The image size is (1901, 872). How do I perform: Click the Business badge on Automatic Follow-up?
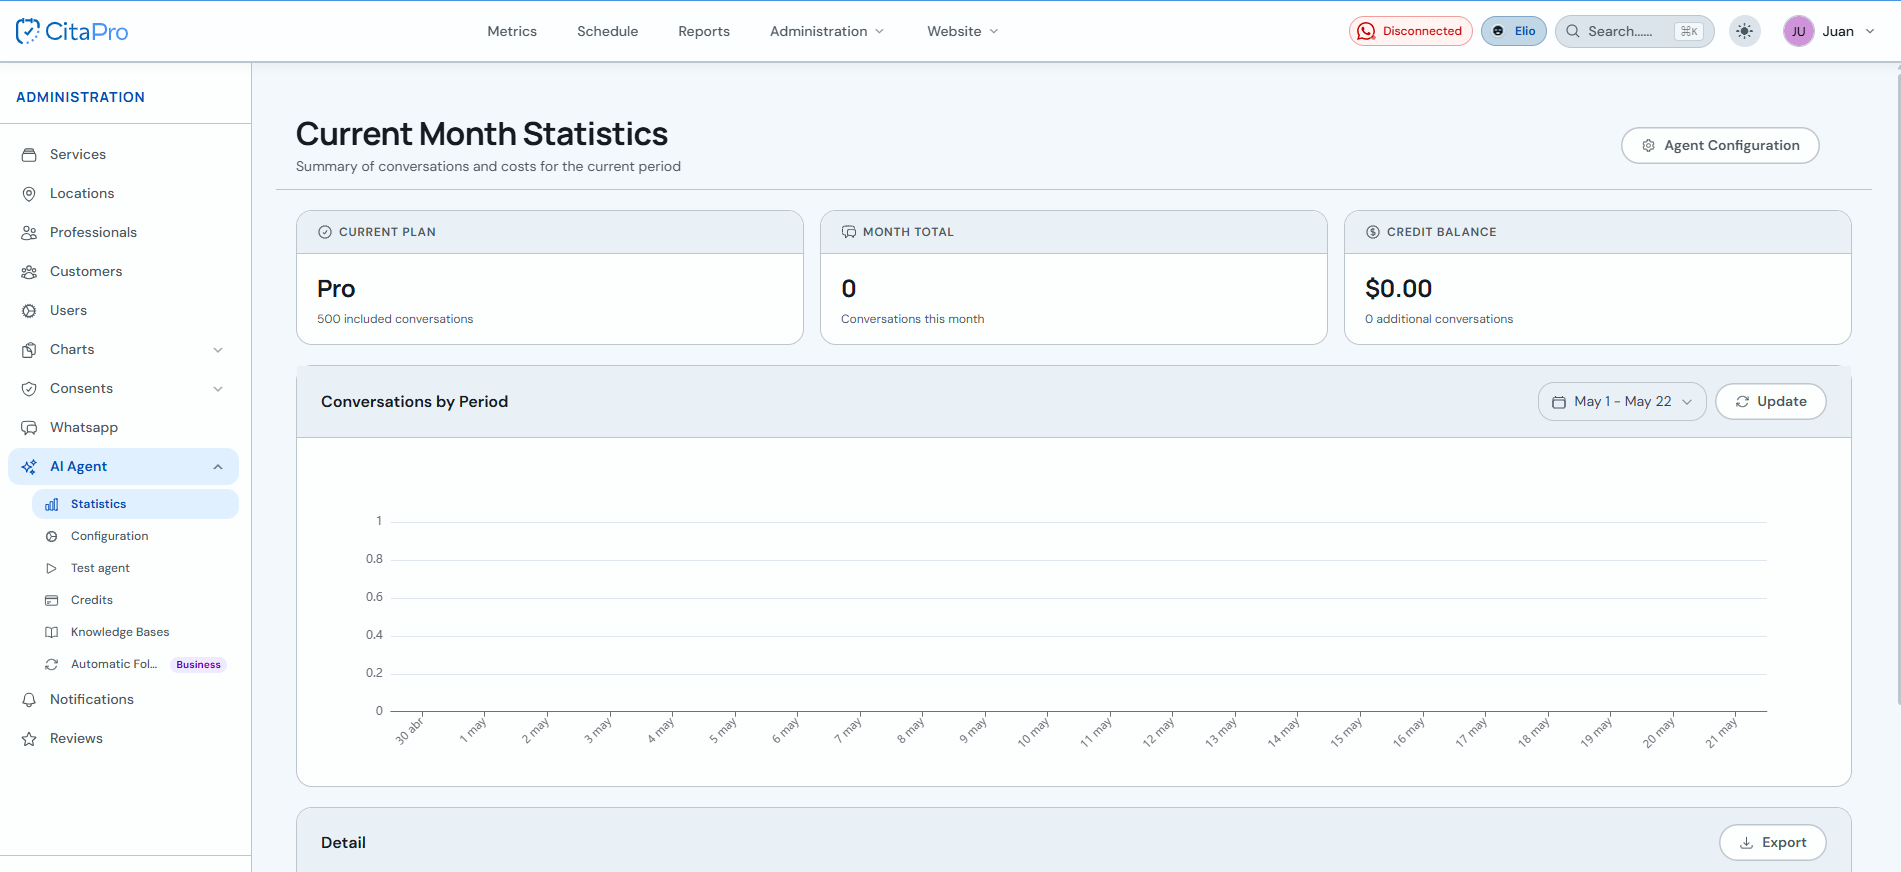(x=198, y=665)
